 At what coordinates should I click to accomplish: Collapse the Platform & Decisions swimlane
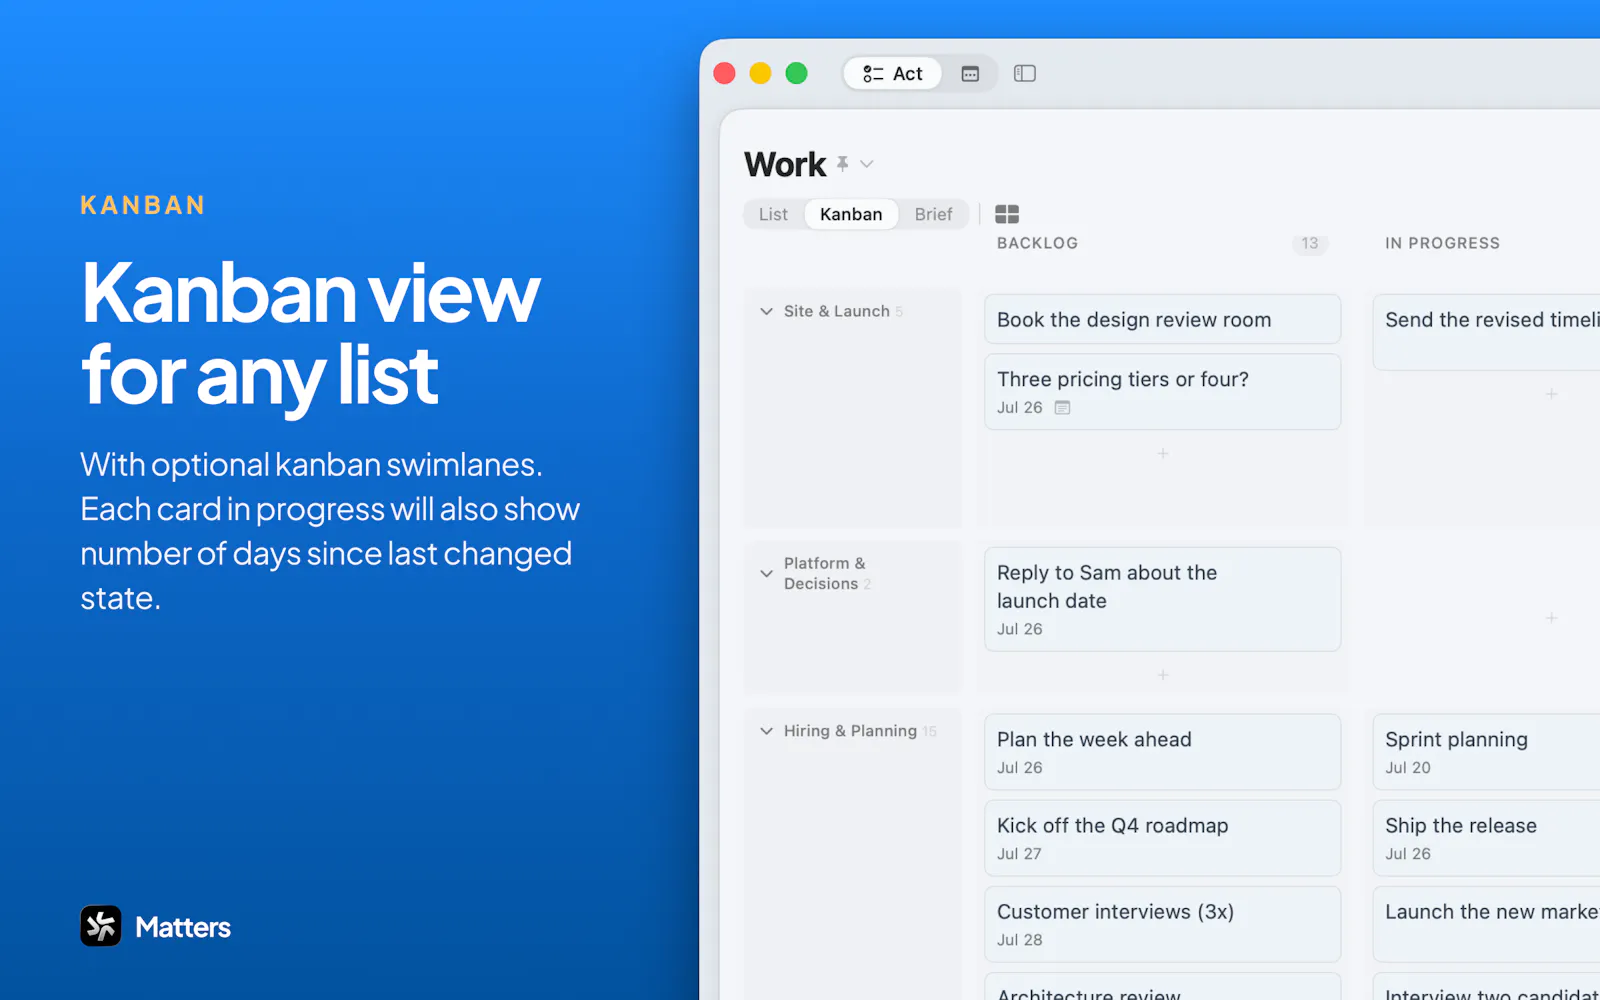(766, 573)
